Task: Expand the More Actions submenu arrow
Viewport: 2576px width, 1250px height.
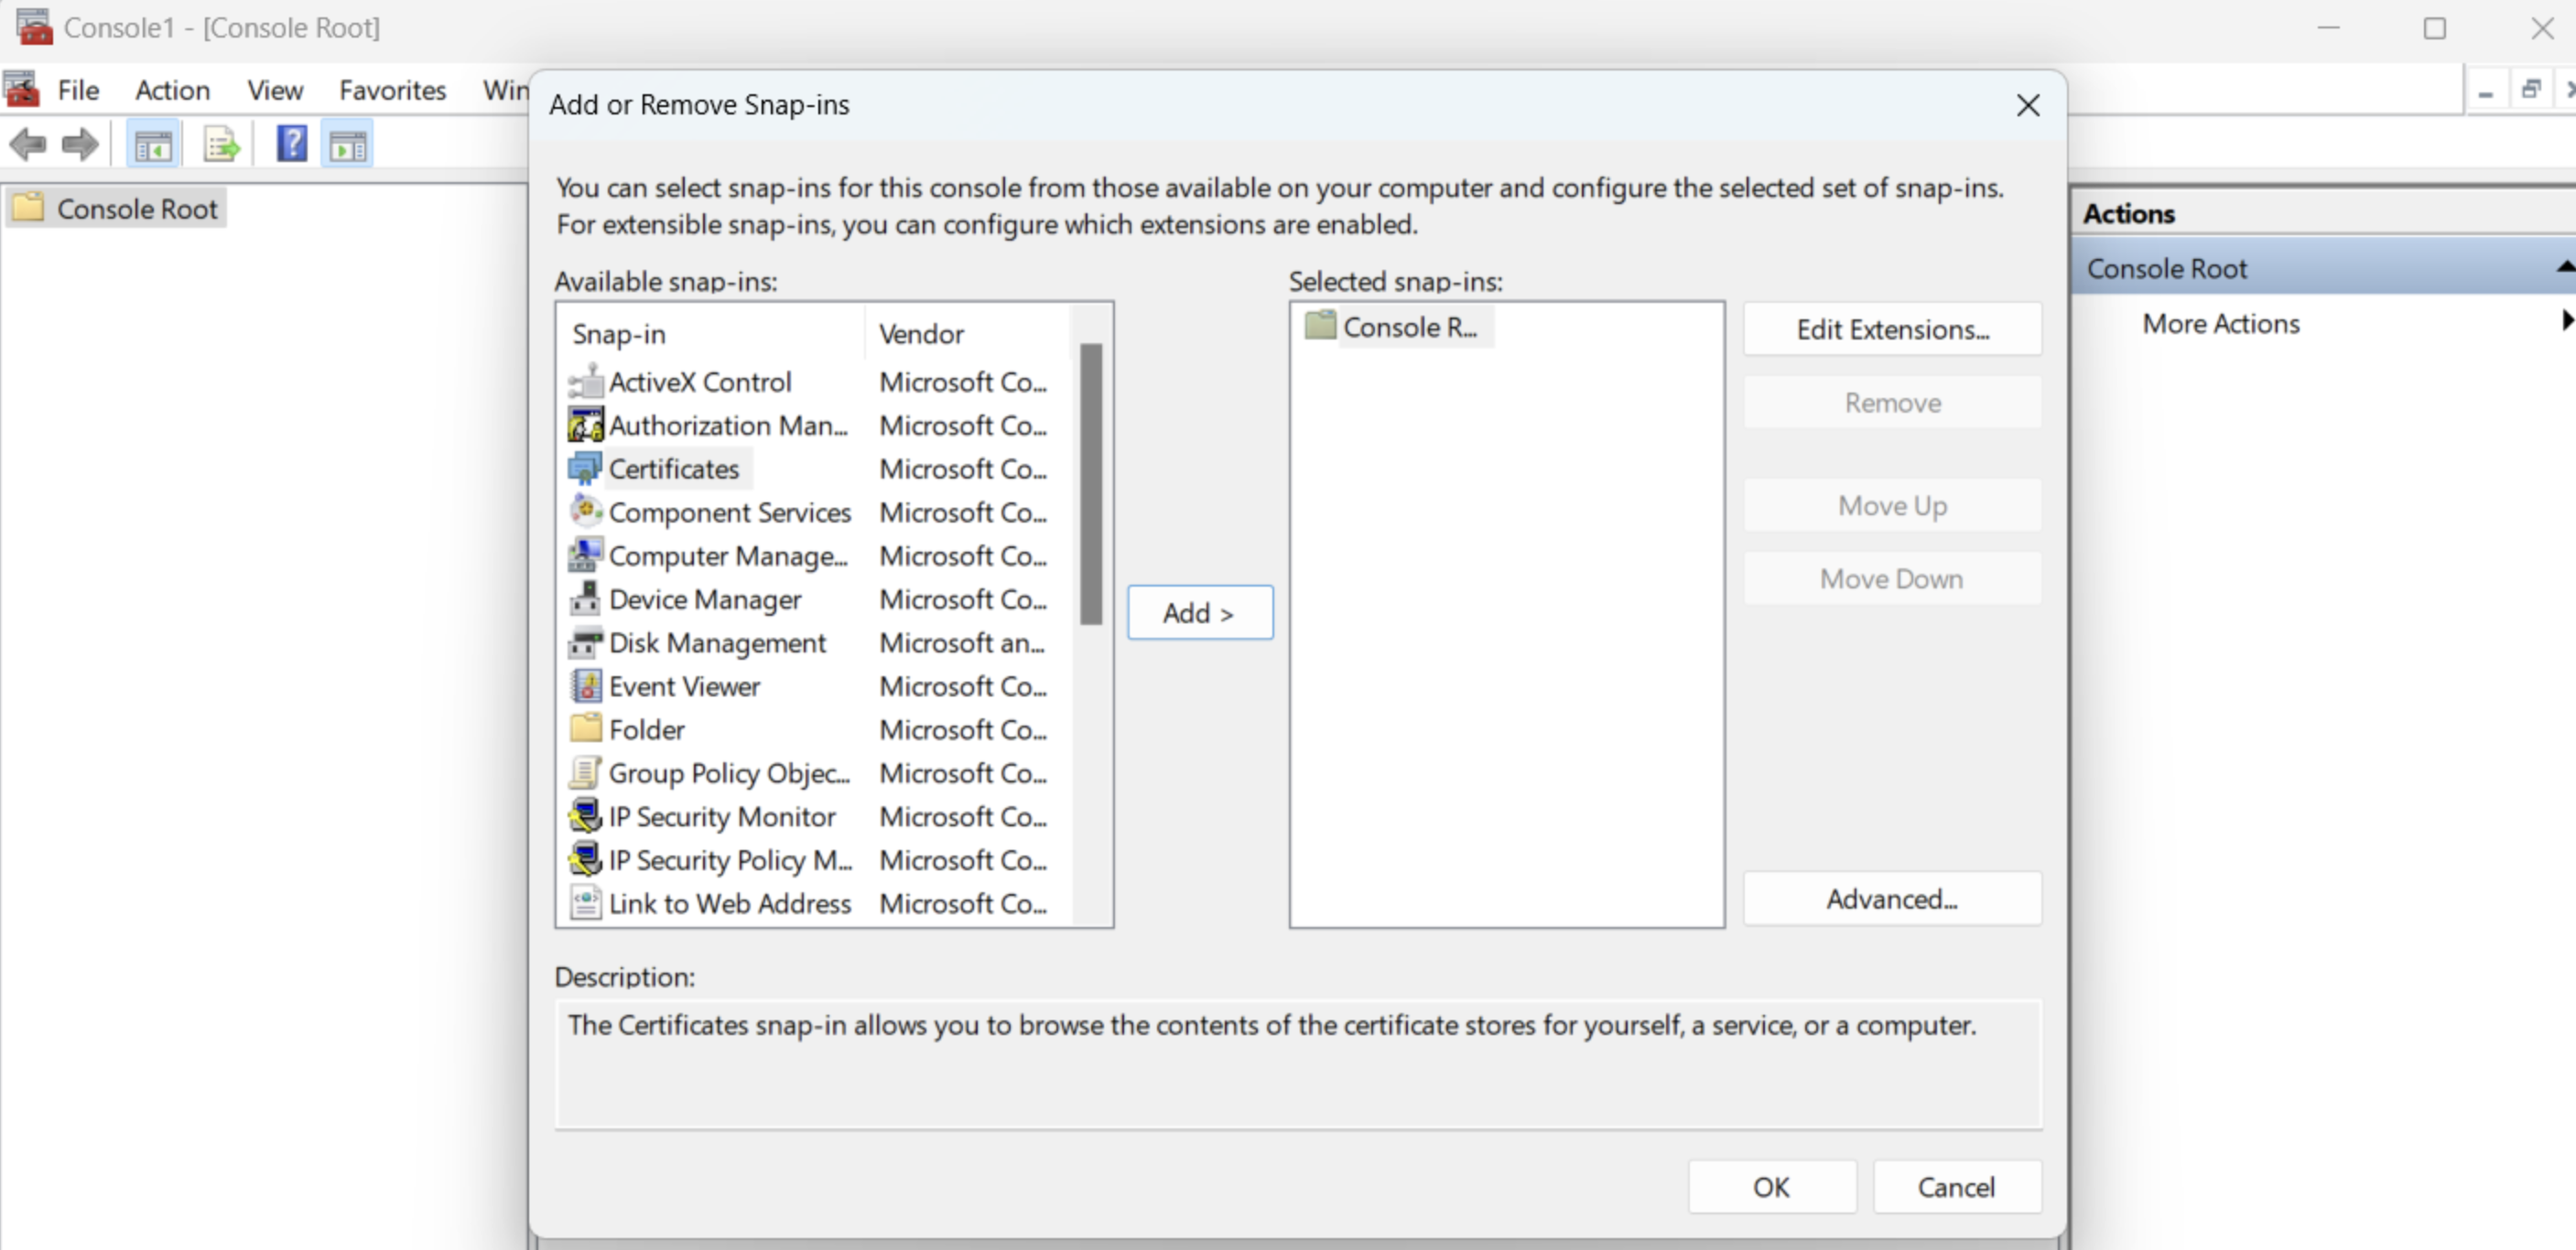Action: (x=2566, y=321)
